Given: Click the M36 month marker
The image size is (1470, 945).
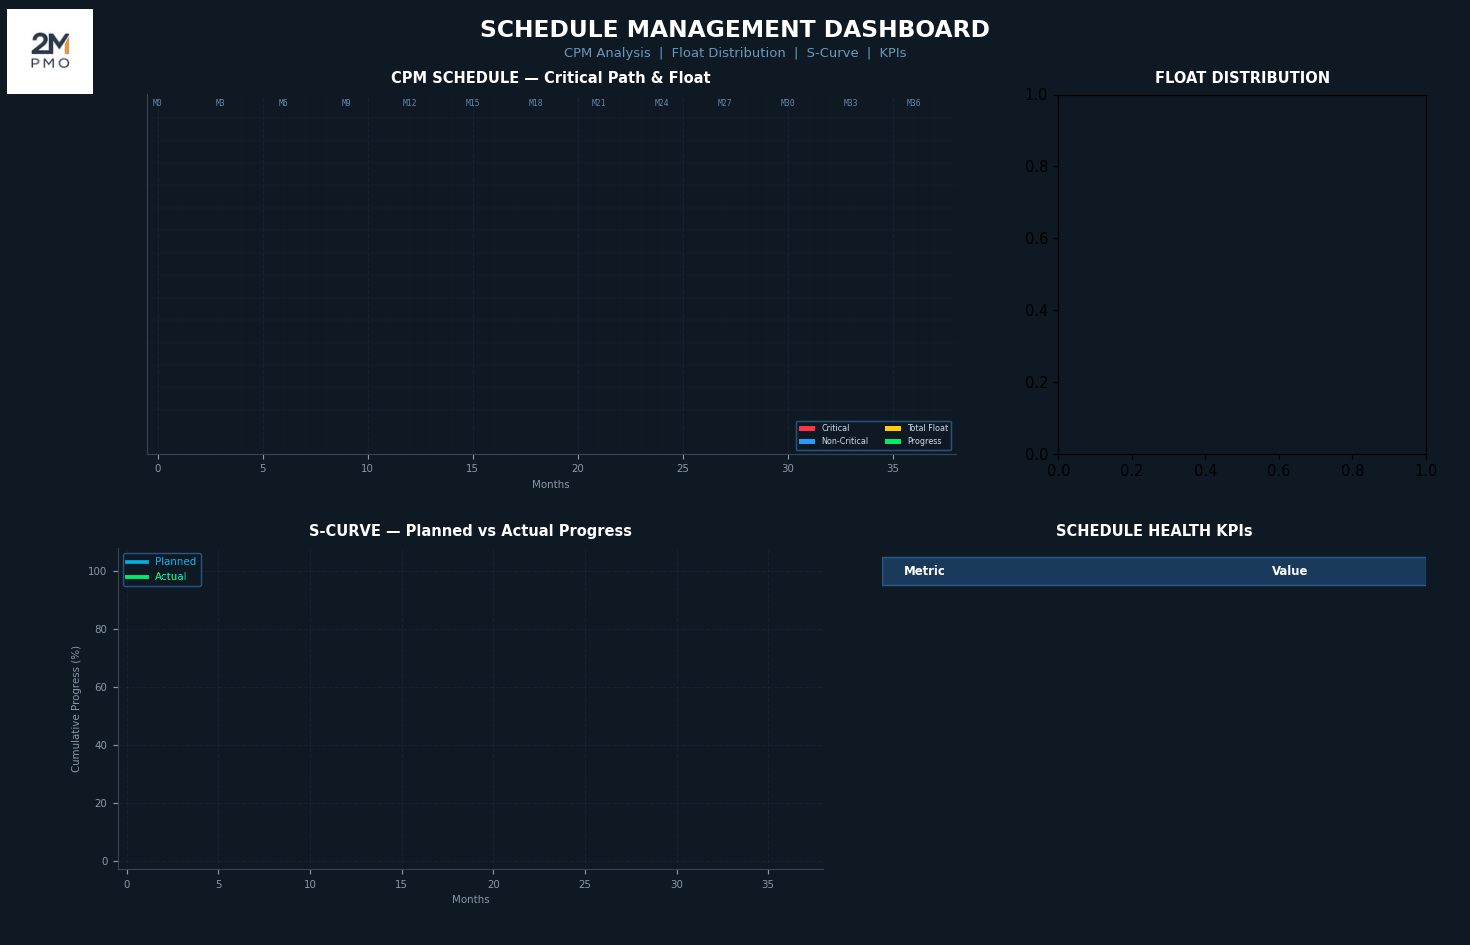Looking at the screenshot, I should 914,104.
